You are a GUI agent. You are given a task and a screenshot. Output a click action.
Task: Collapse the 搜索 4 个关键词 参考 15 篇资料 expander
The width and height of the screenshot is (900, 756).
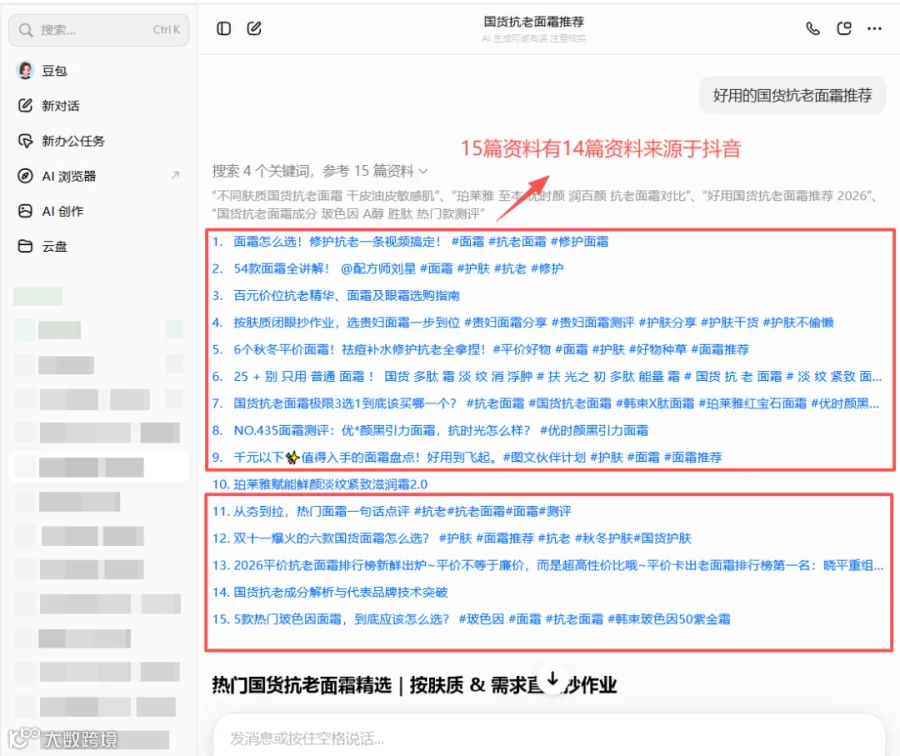pos(320,171)
